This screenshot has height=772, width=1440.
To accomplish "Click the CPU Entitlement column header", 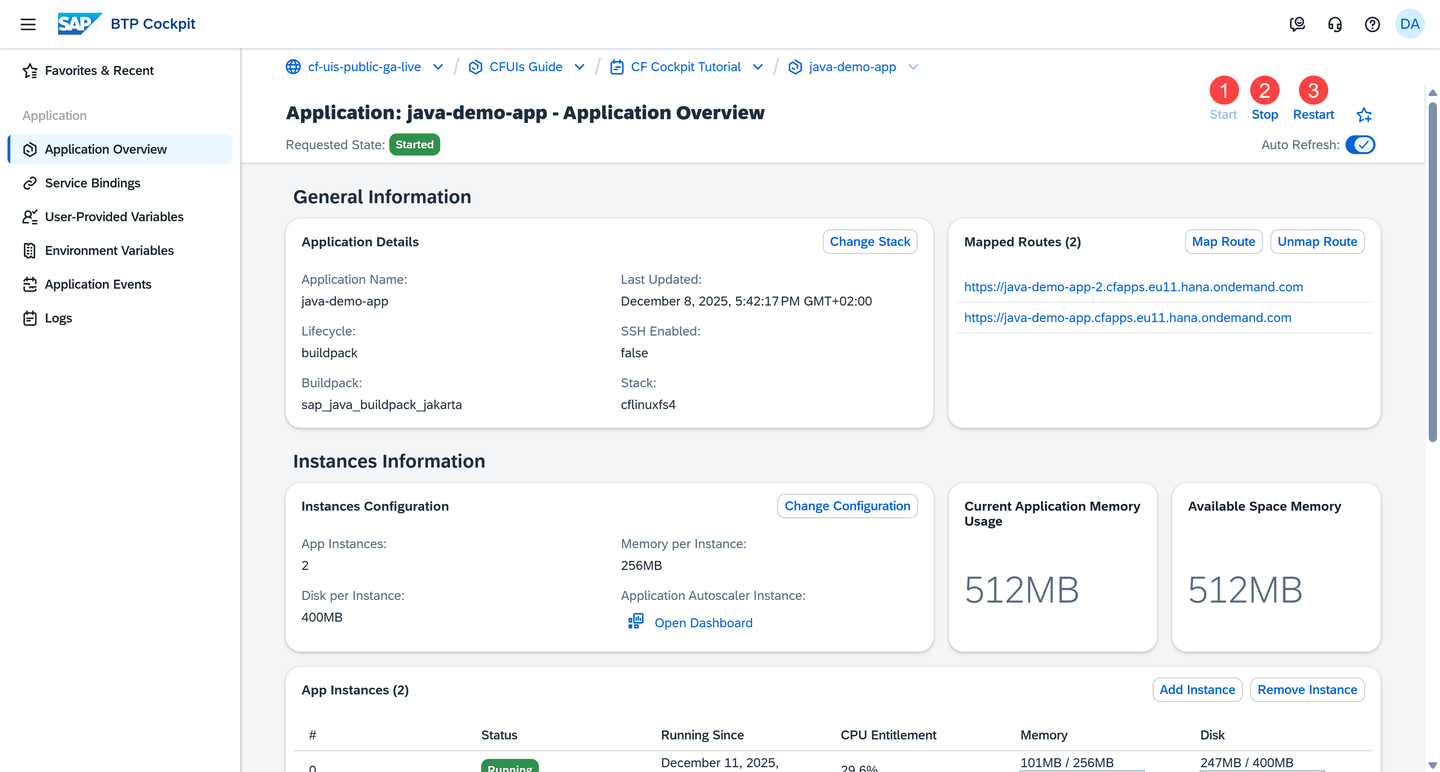I will (889, 735).
